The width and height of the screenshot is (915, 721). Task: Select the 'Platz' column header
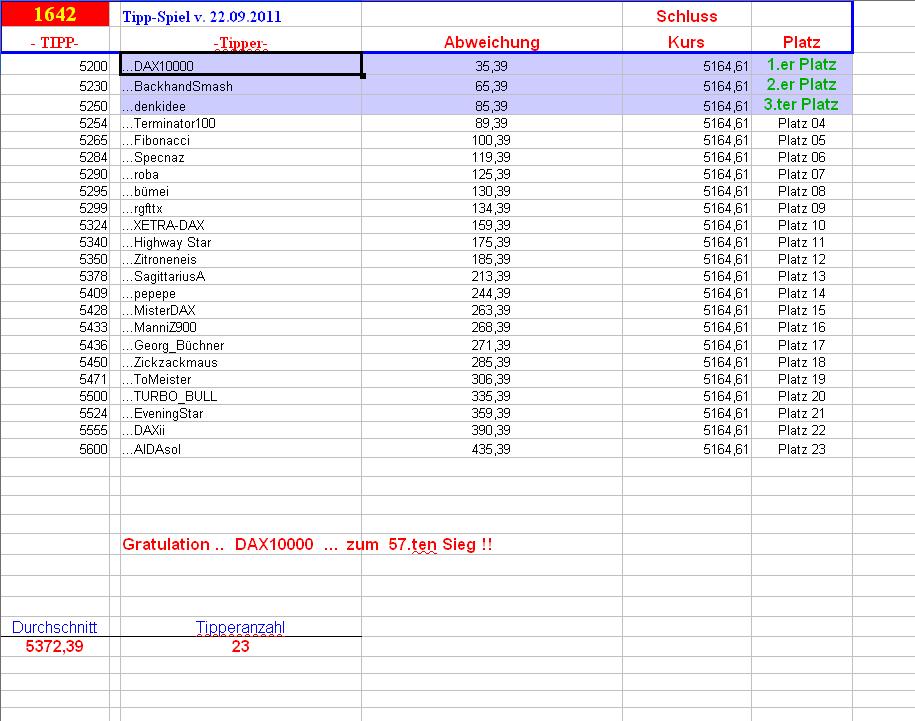click(801, 42)
